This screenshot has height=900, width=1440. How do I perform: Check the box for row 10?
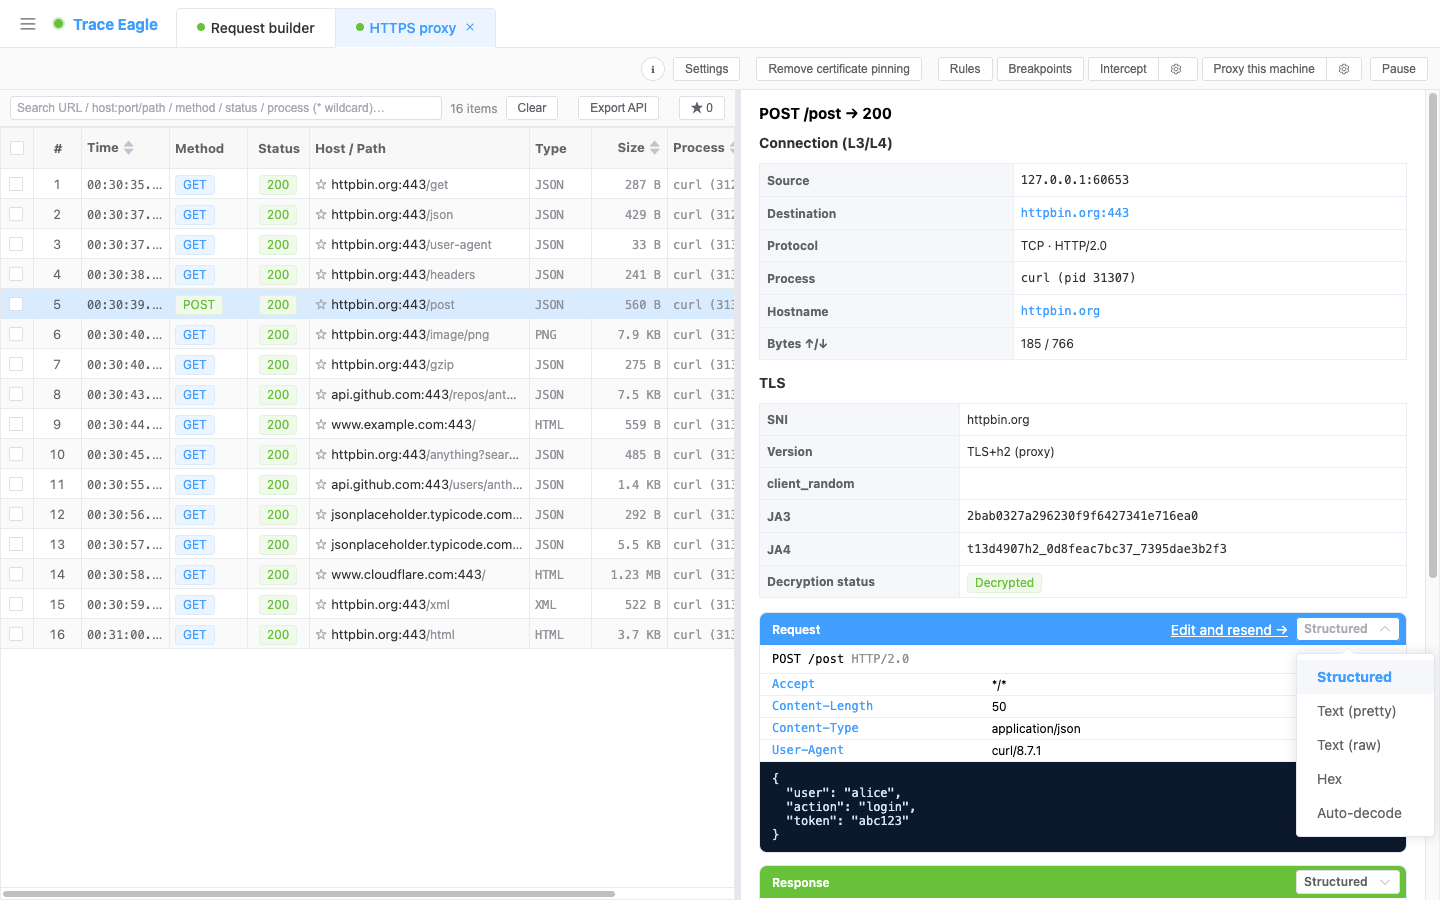pos(16,454)
